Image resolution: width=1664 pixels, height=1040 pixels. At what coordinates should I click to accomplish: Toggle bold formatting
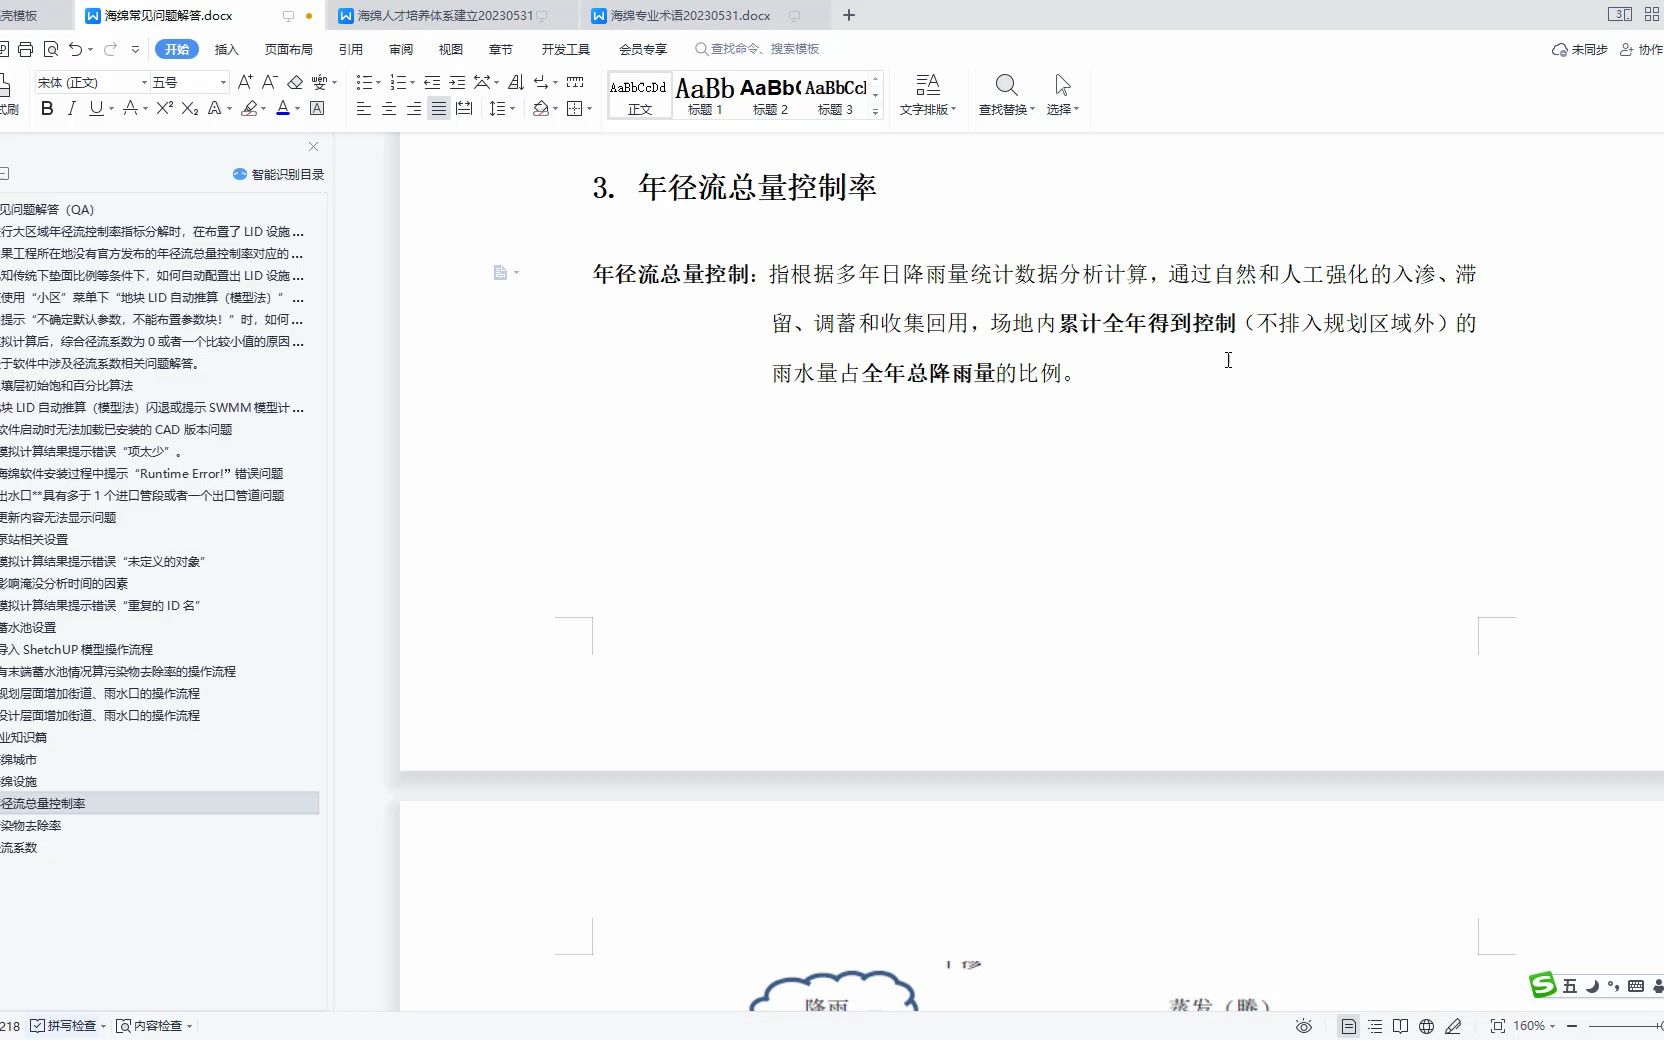pos(46,109)
